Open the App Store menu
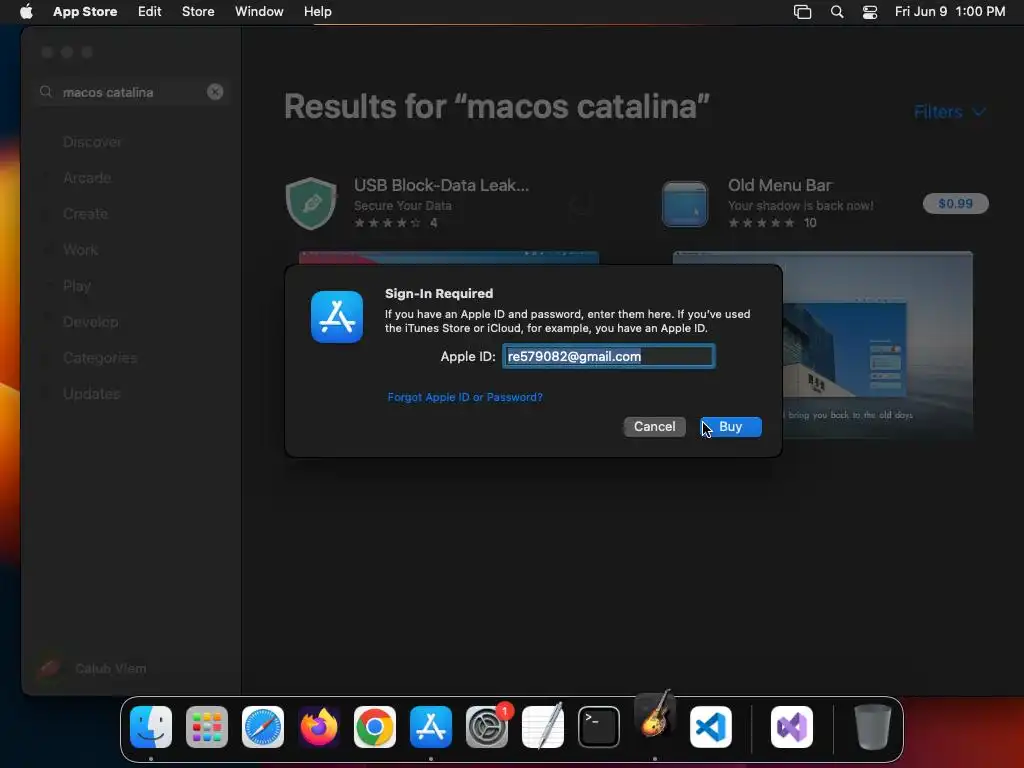This screenshot has width=1024, height=768. pos(85,12)
